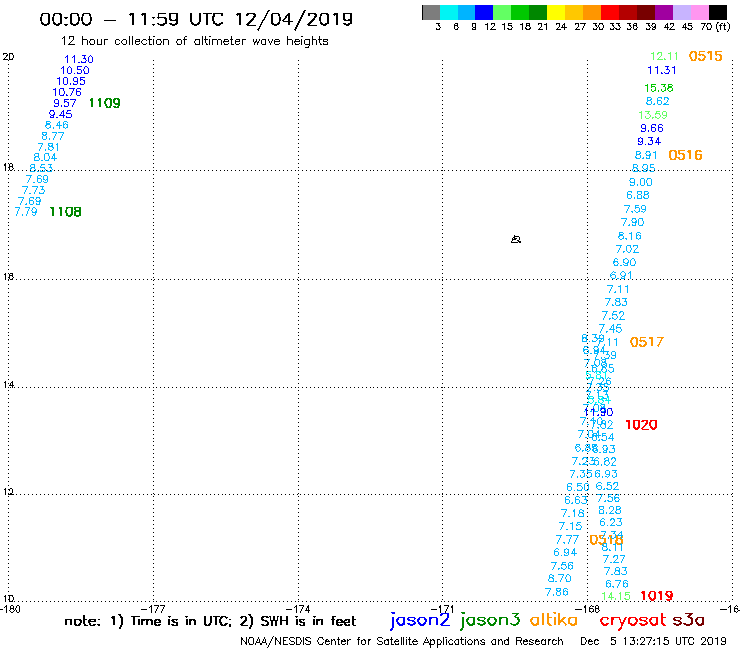
Task: Click the -174 longitude axis label
Action: coord(299,609)
